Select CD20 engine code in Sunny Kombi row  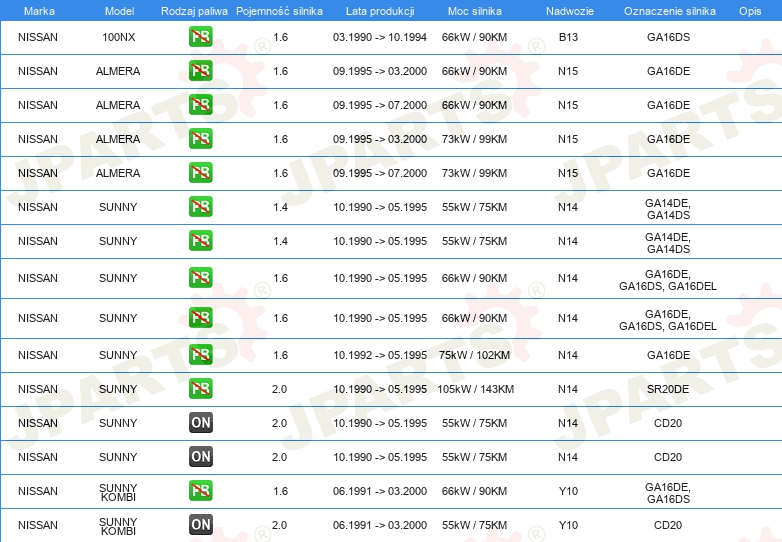[668, 525]
